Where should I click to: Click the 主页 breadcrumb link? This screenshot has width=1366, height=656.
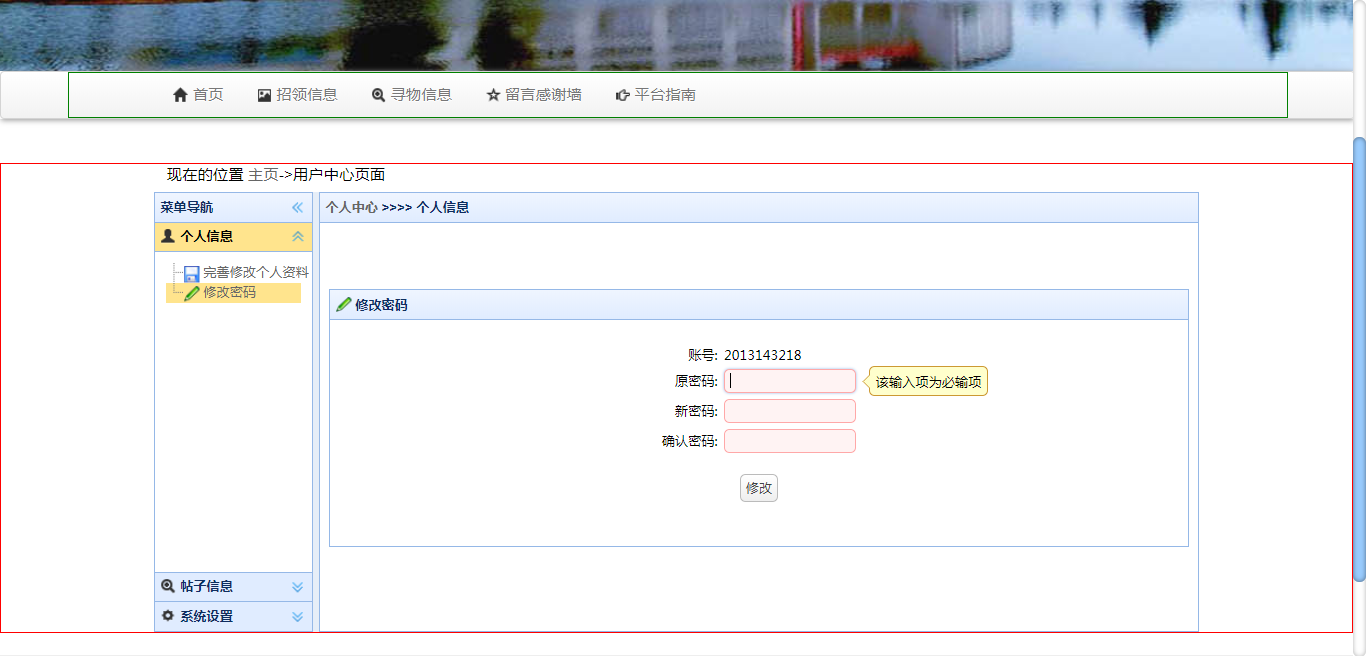(263, 175)
